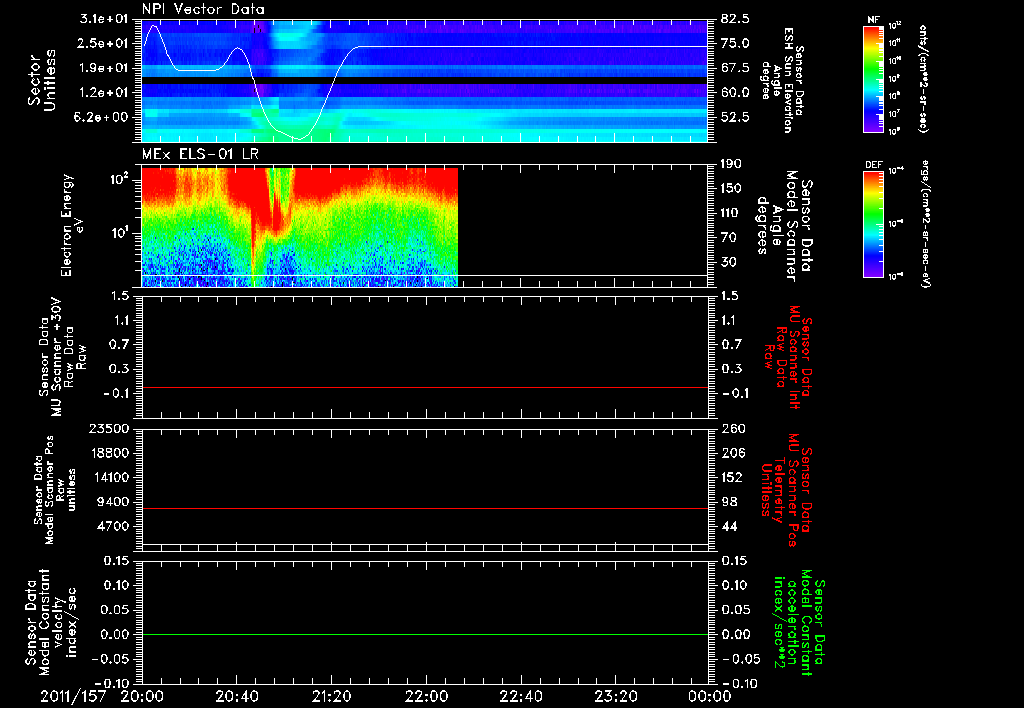This screenshot has width=1024, height=708.
Task: Click the NPI Vector Data title
Action: pos(204,10)
